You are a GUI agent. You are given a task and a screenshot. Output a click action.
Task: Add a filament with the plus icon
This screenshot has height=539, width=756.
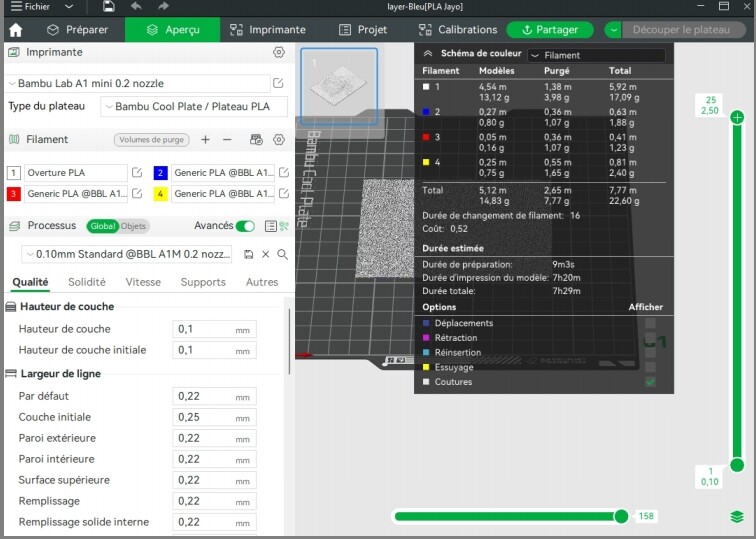(x=205, y=140)
